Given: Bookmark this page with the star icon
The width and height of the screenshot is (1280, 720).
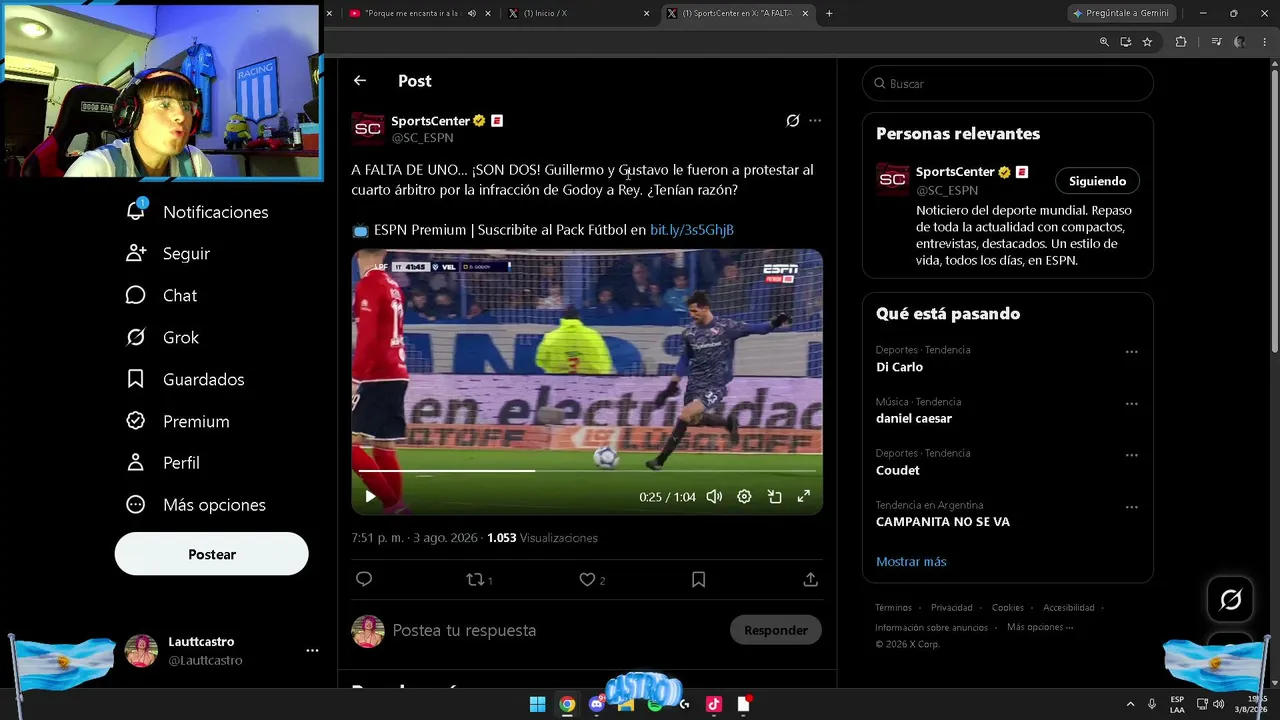Looking at the screenshot, I should (x=1147, y=42).
